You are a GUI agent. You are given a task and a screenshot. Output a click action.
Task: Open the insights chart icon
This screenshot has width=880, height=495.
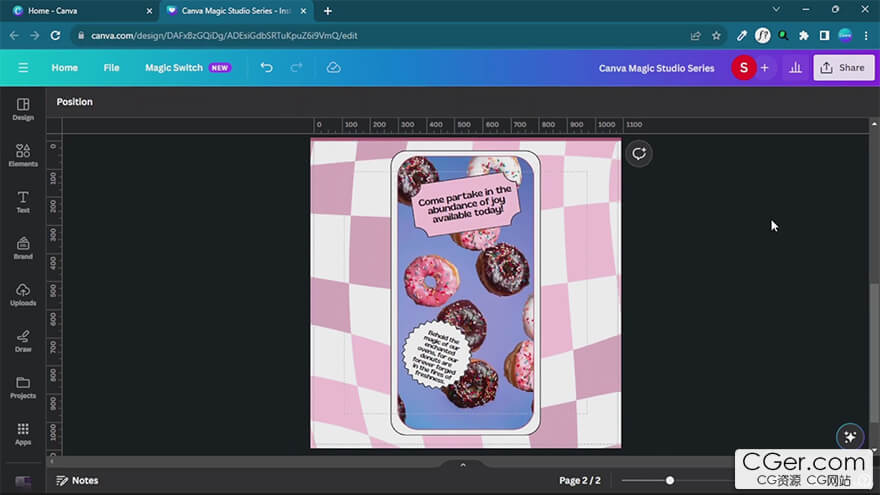pos(795,68)
